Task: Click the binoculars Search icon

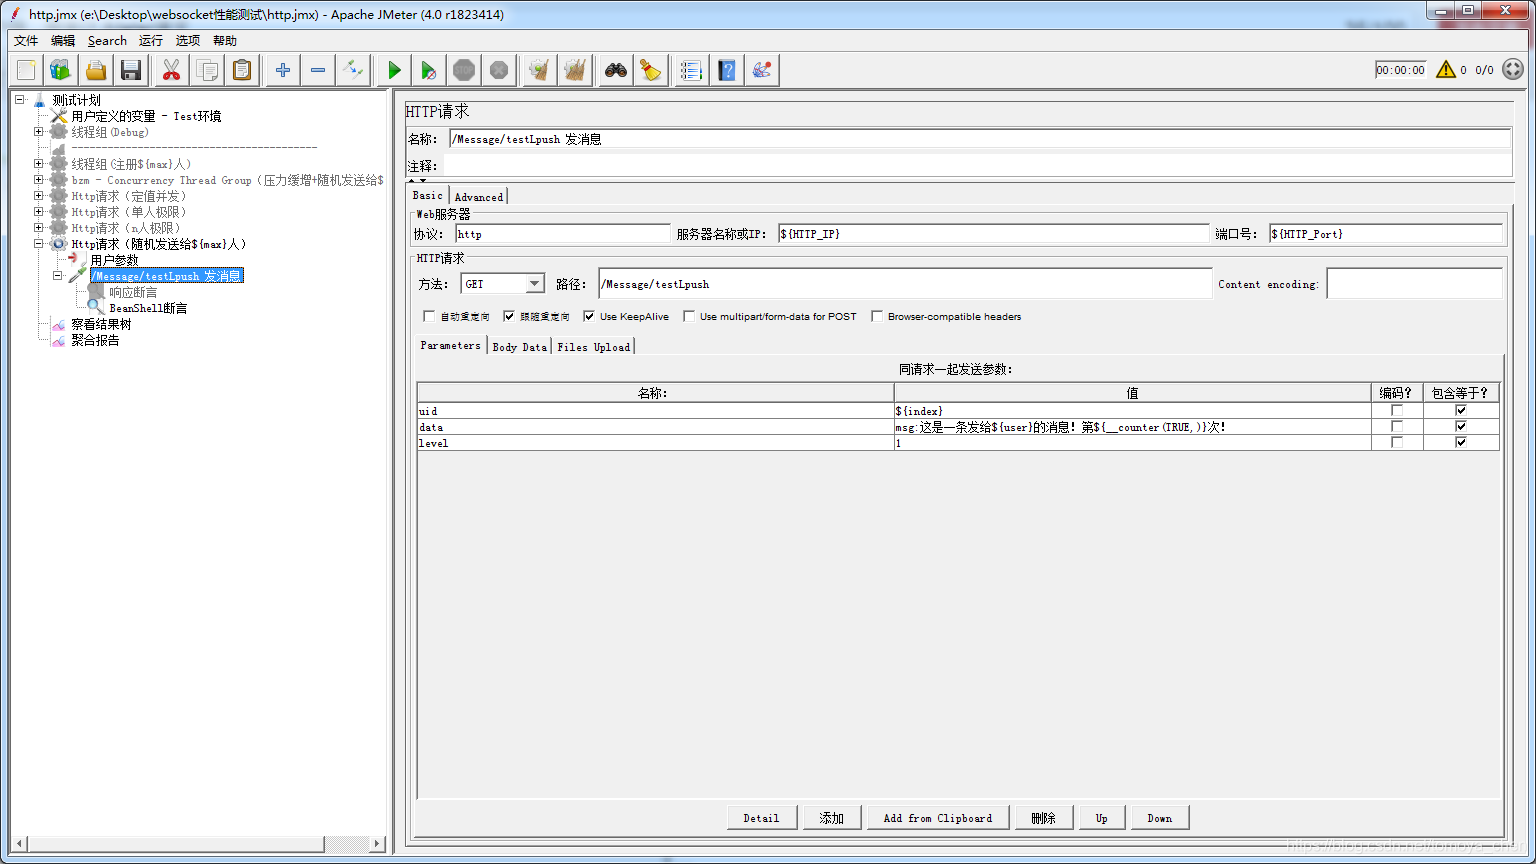Action: click(x=616, y=70)
